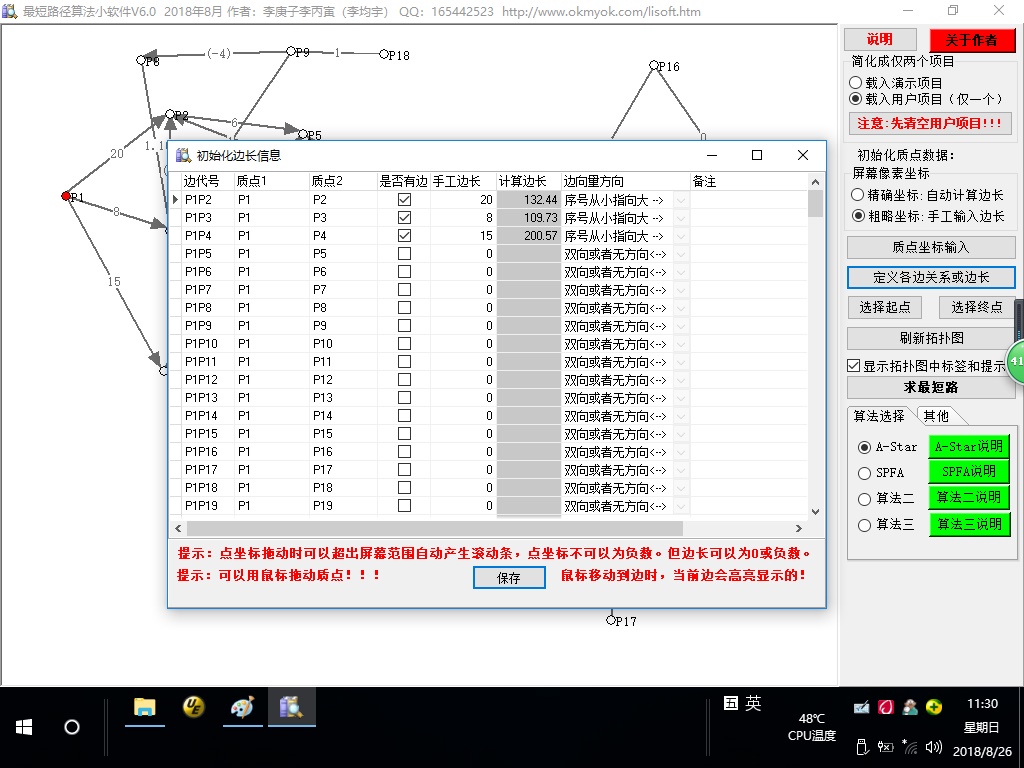This screenshot has height=768, width=1024.
Task: Check edge checkbox for P1P10
Action: 404,344
